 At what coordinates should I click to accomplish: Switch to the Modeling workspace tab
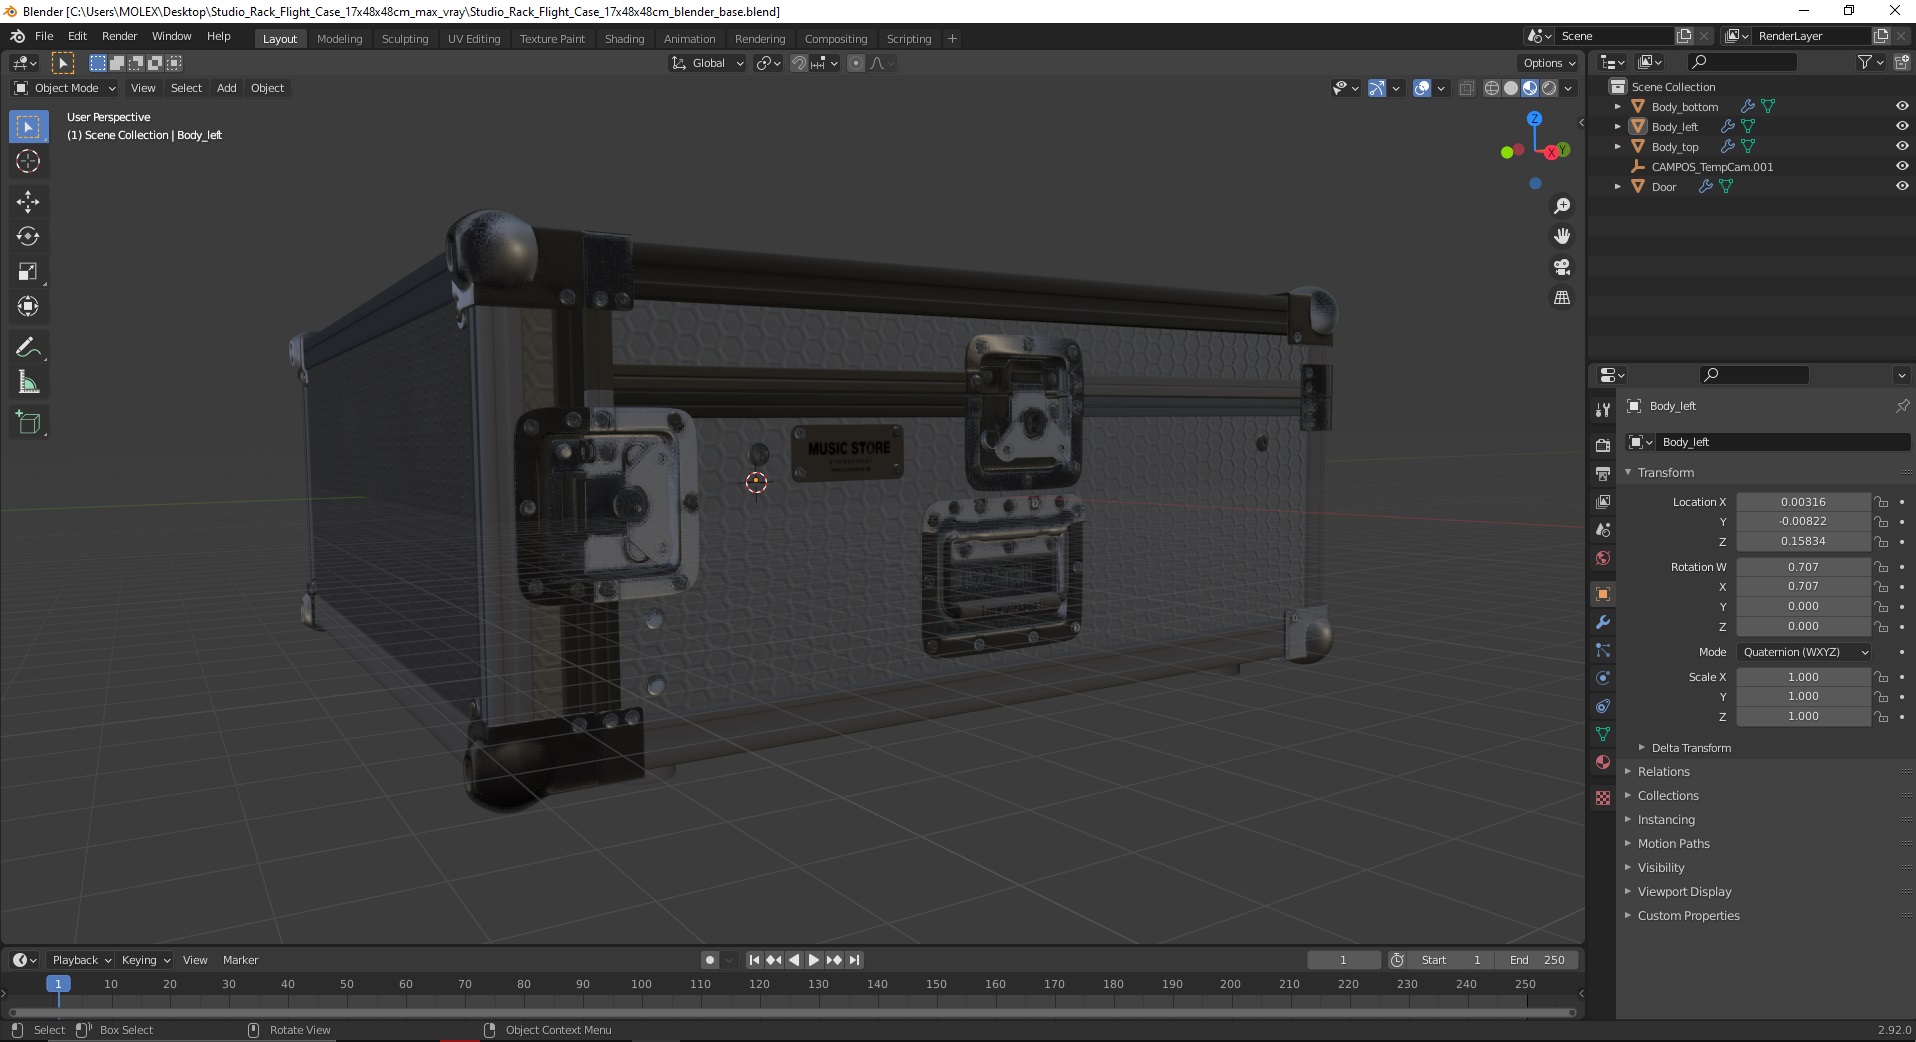[339, 39]
